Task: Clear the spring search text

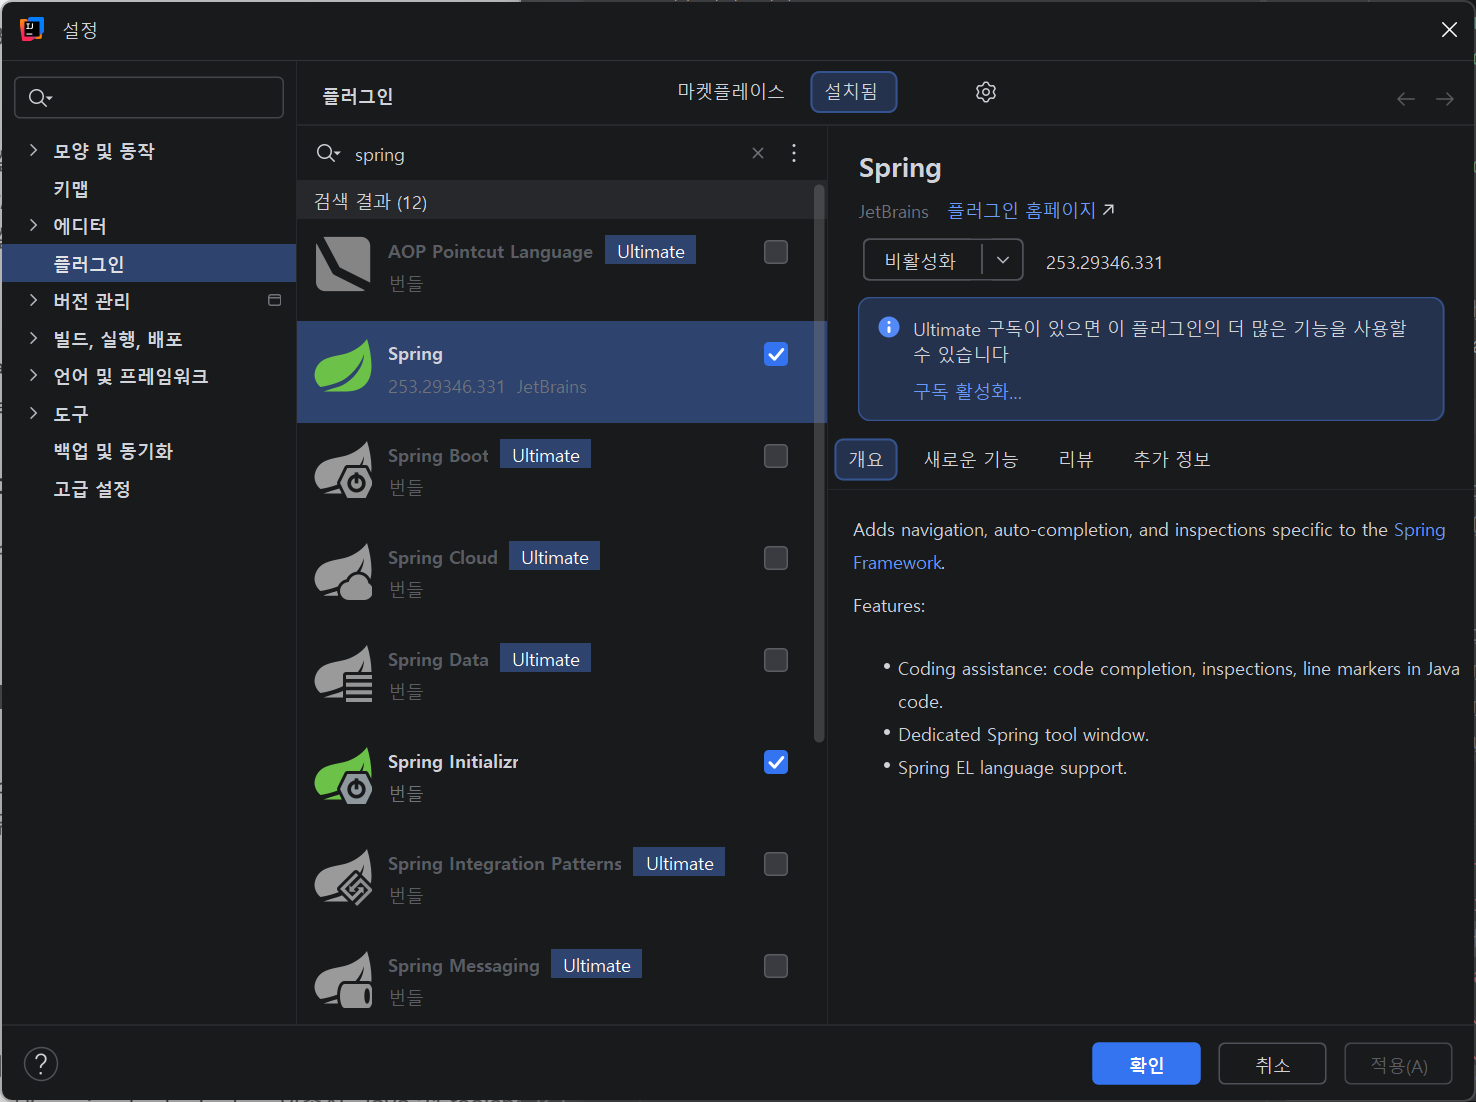Action: point(757,153)
